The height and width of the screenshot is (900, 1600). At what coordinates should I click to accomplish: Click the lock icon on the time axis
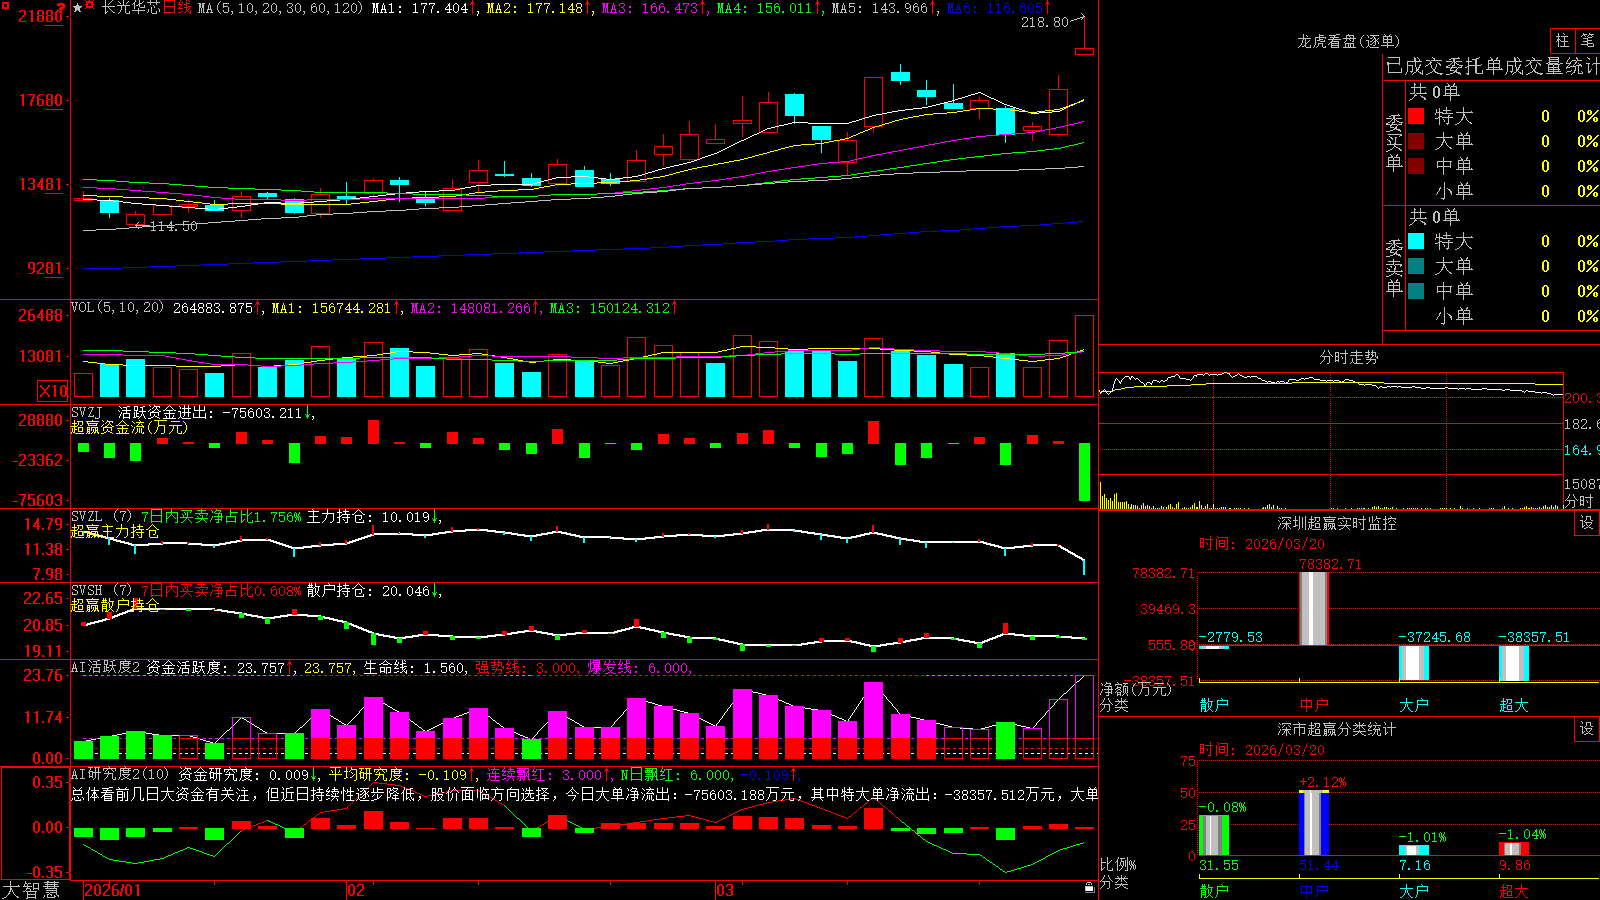tap(1090, 888)
